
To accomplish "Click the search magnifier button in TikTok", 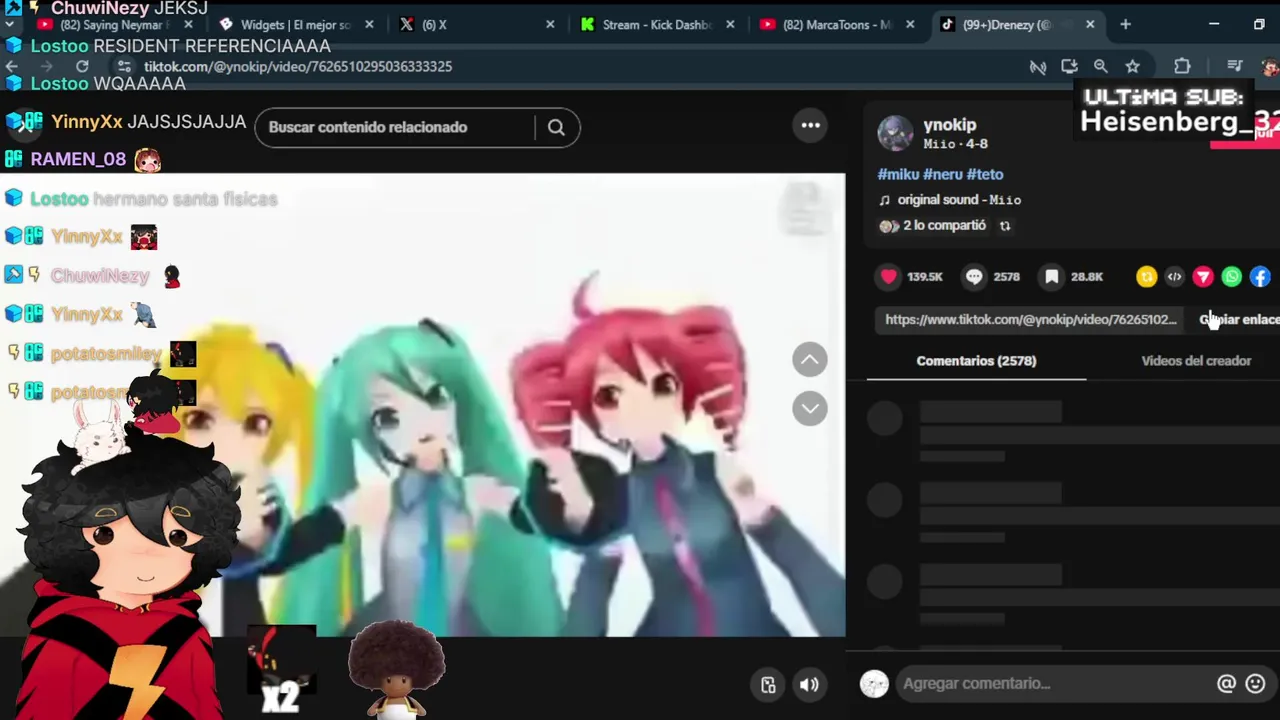I will click(x=556, y=127).
